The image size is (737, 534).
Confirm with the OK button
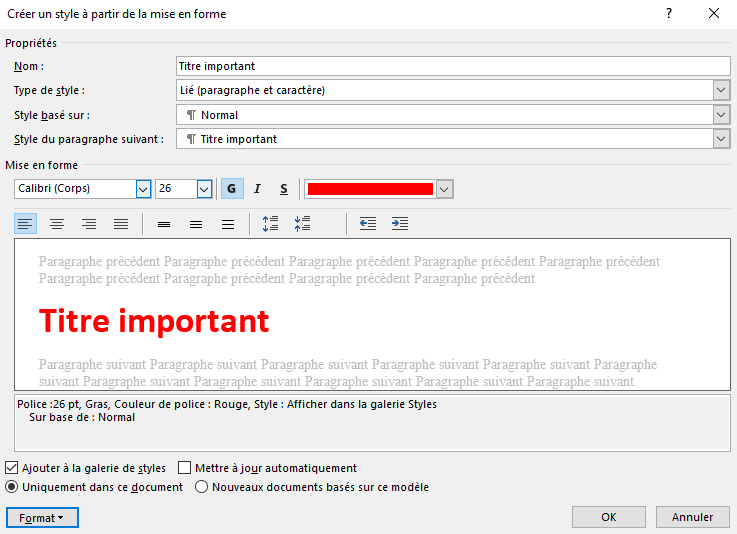[x=609, y=517]
